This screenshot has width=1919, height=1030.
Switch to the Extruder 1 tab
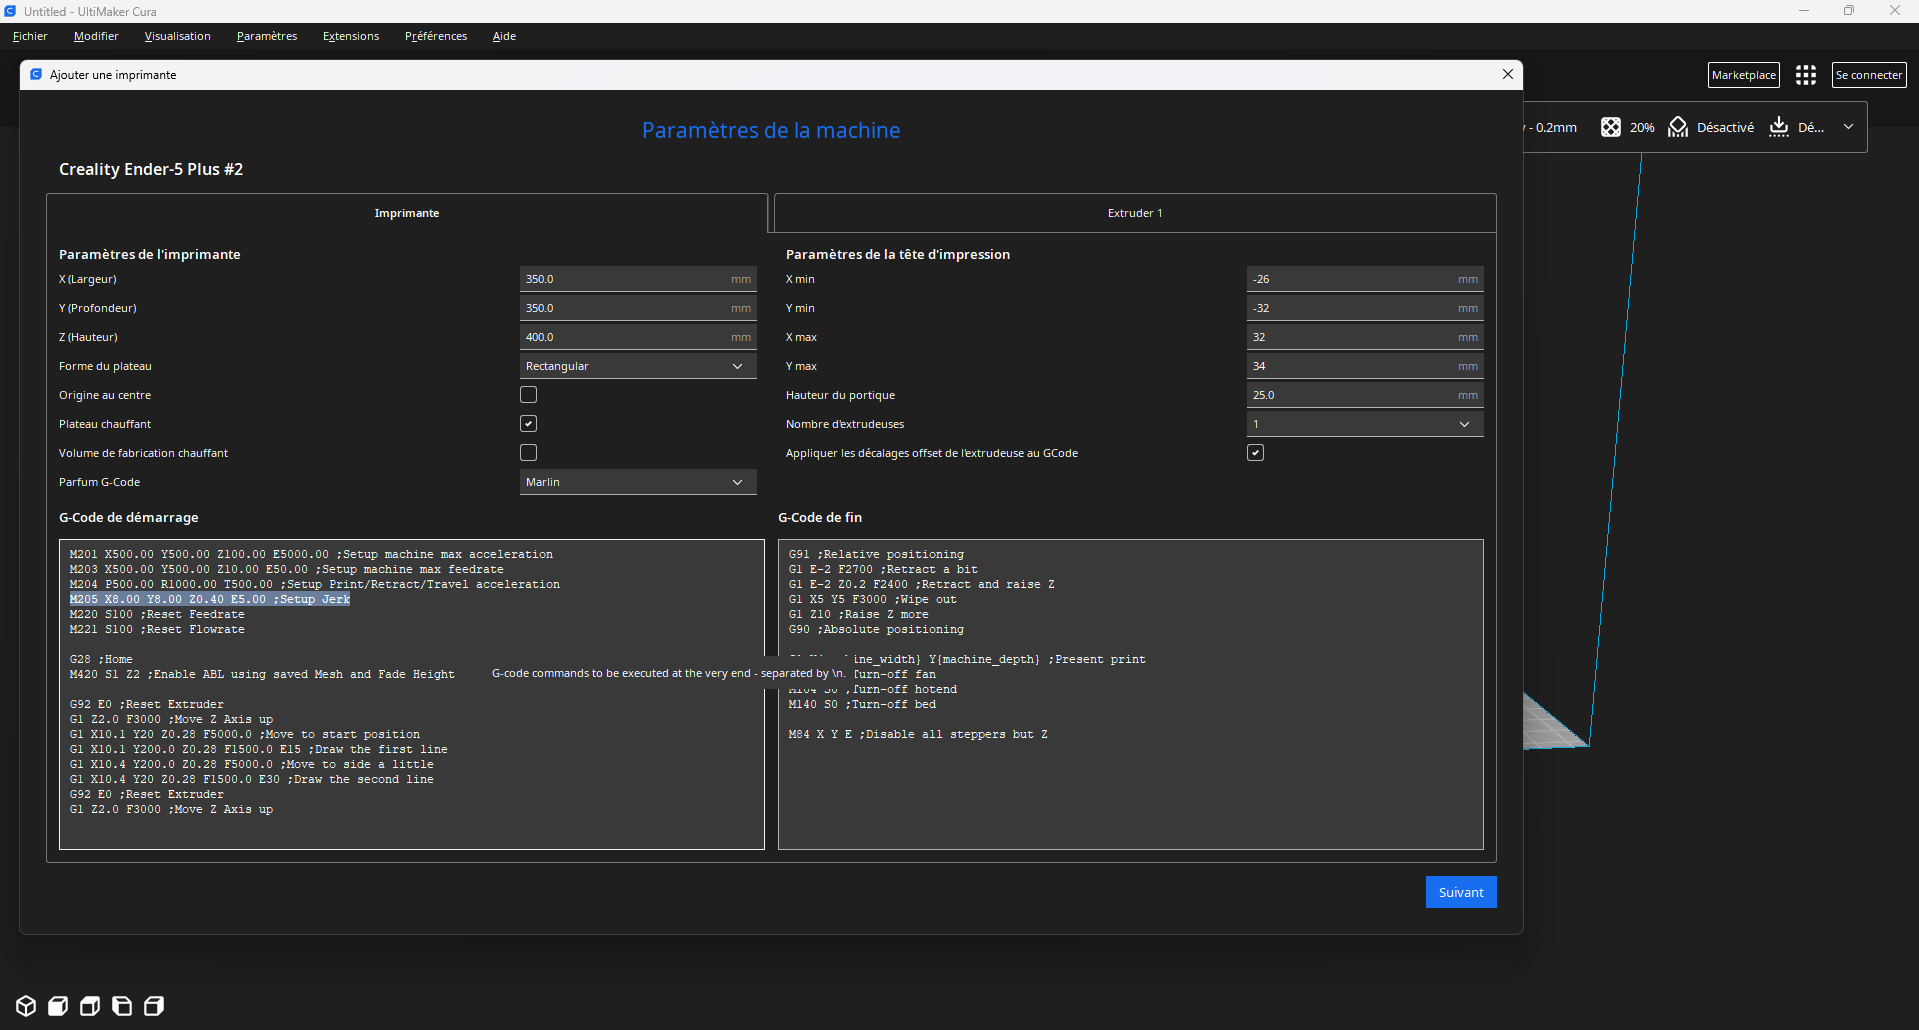(1134, 213)
